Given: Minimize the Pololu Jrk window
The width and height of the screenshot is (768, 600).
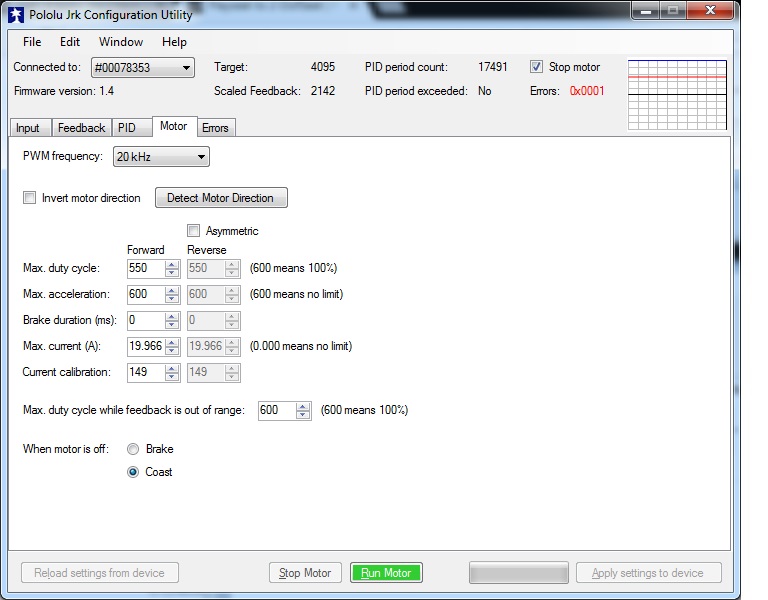Looking at the screenshot, I should point(646,11).
